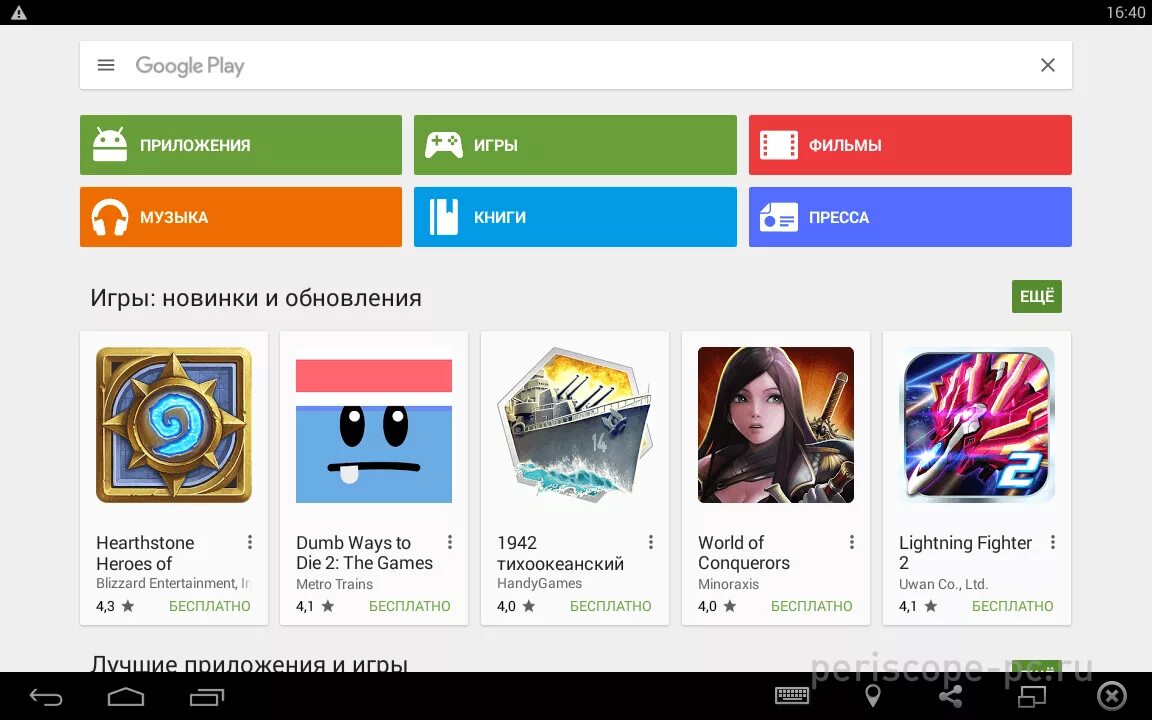
Task: Open the on-screen keyboard icon
Action: (x=792, y=695)
